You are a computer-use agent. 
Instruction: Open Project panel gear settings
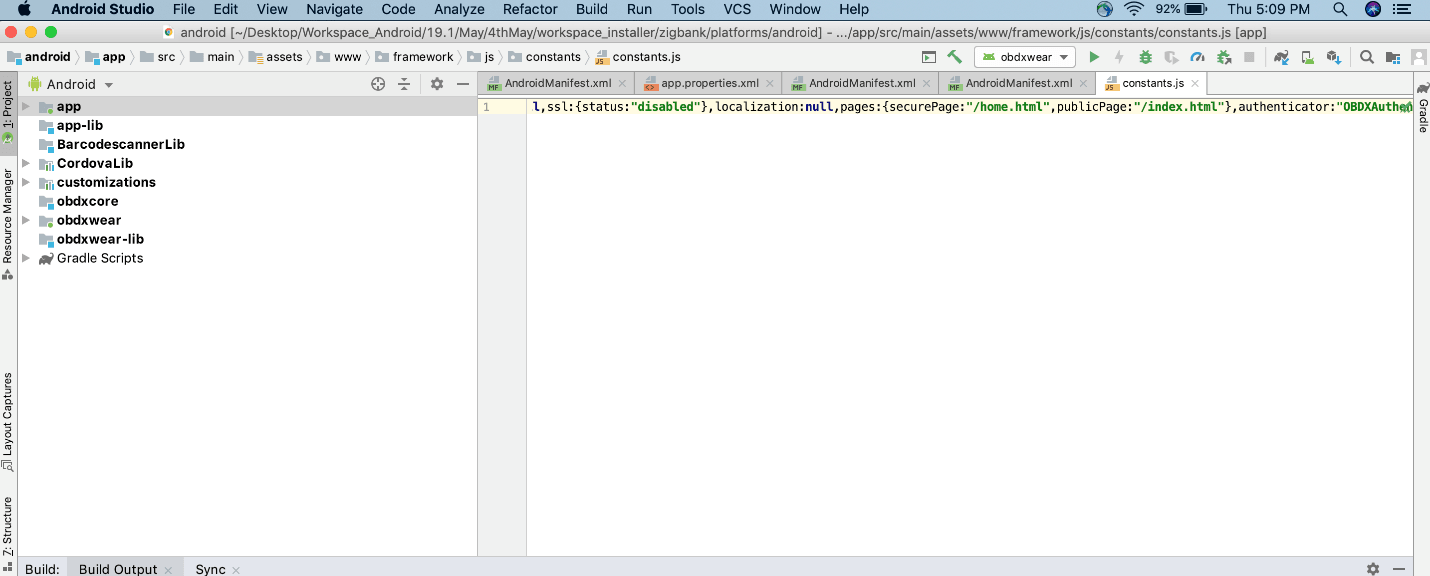437,84
